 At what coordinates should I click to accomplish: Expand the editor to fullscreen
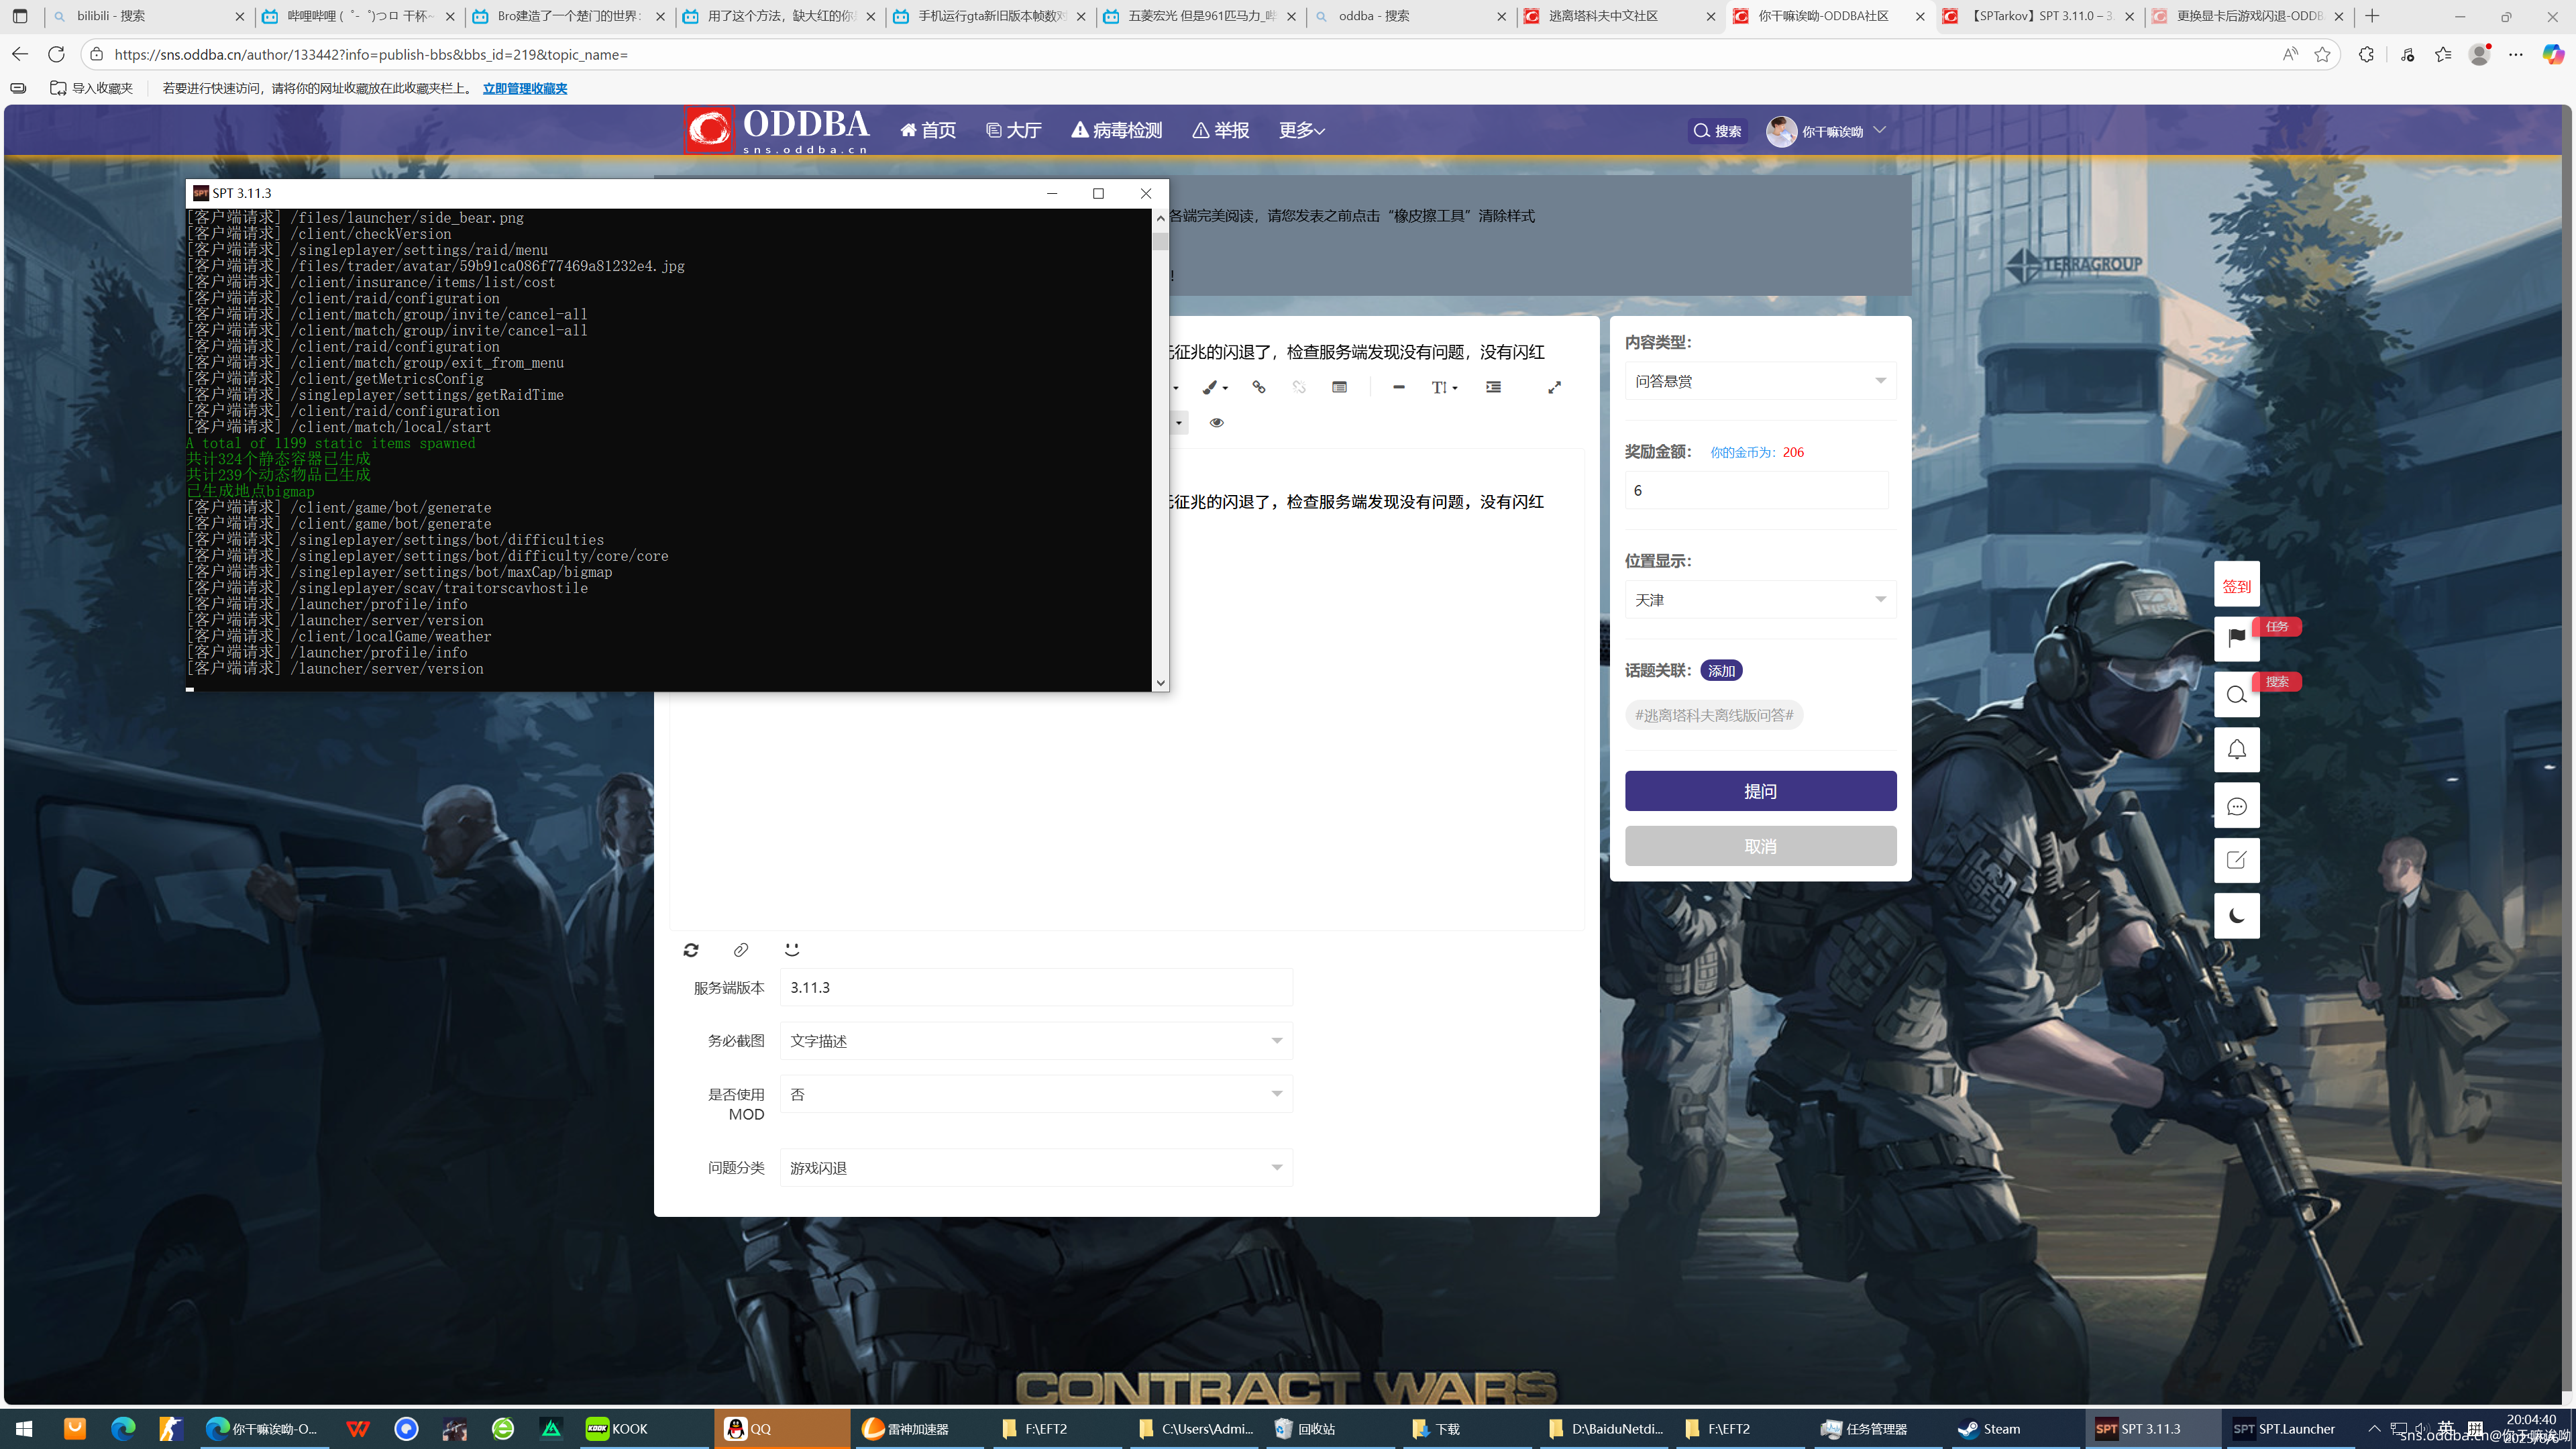click(x=1554, y=387)
